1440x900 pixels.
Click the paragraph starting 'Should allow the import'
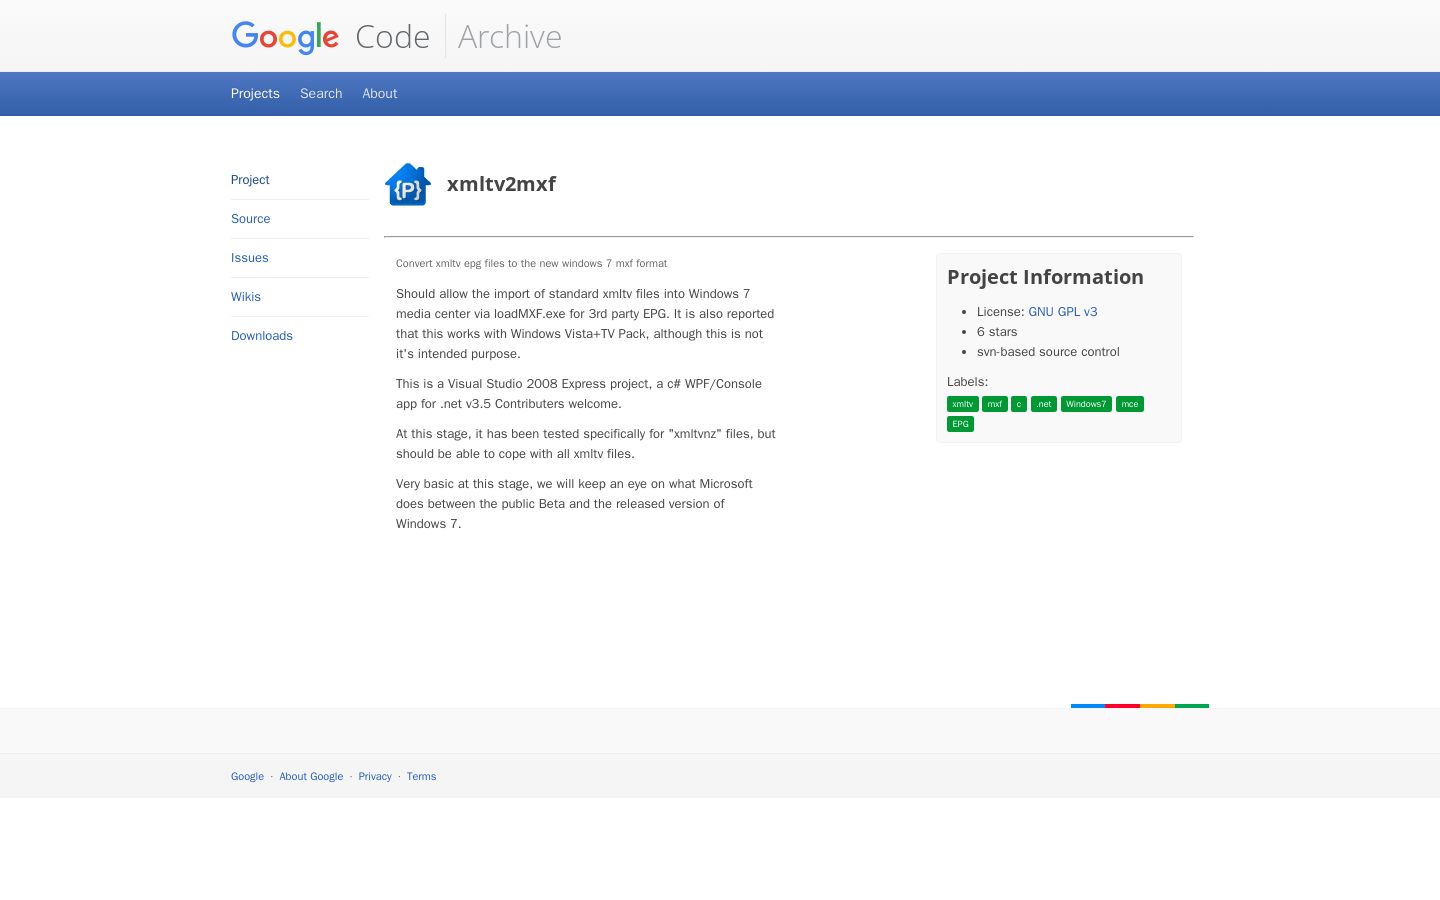[x=585, y=324]
